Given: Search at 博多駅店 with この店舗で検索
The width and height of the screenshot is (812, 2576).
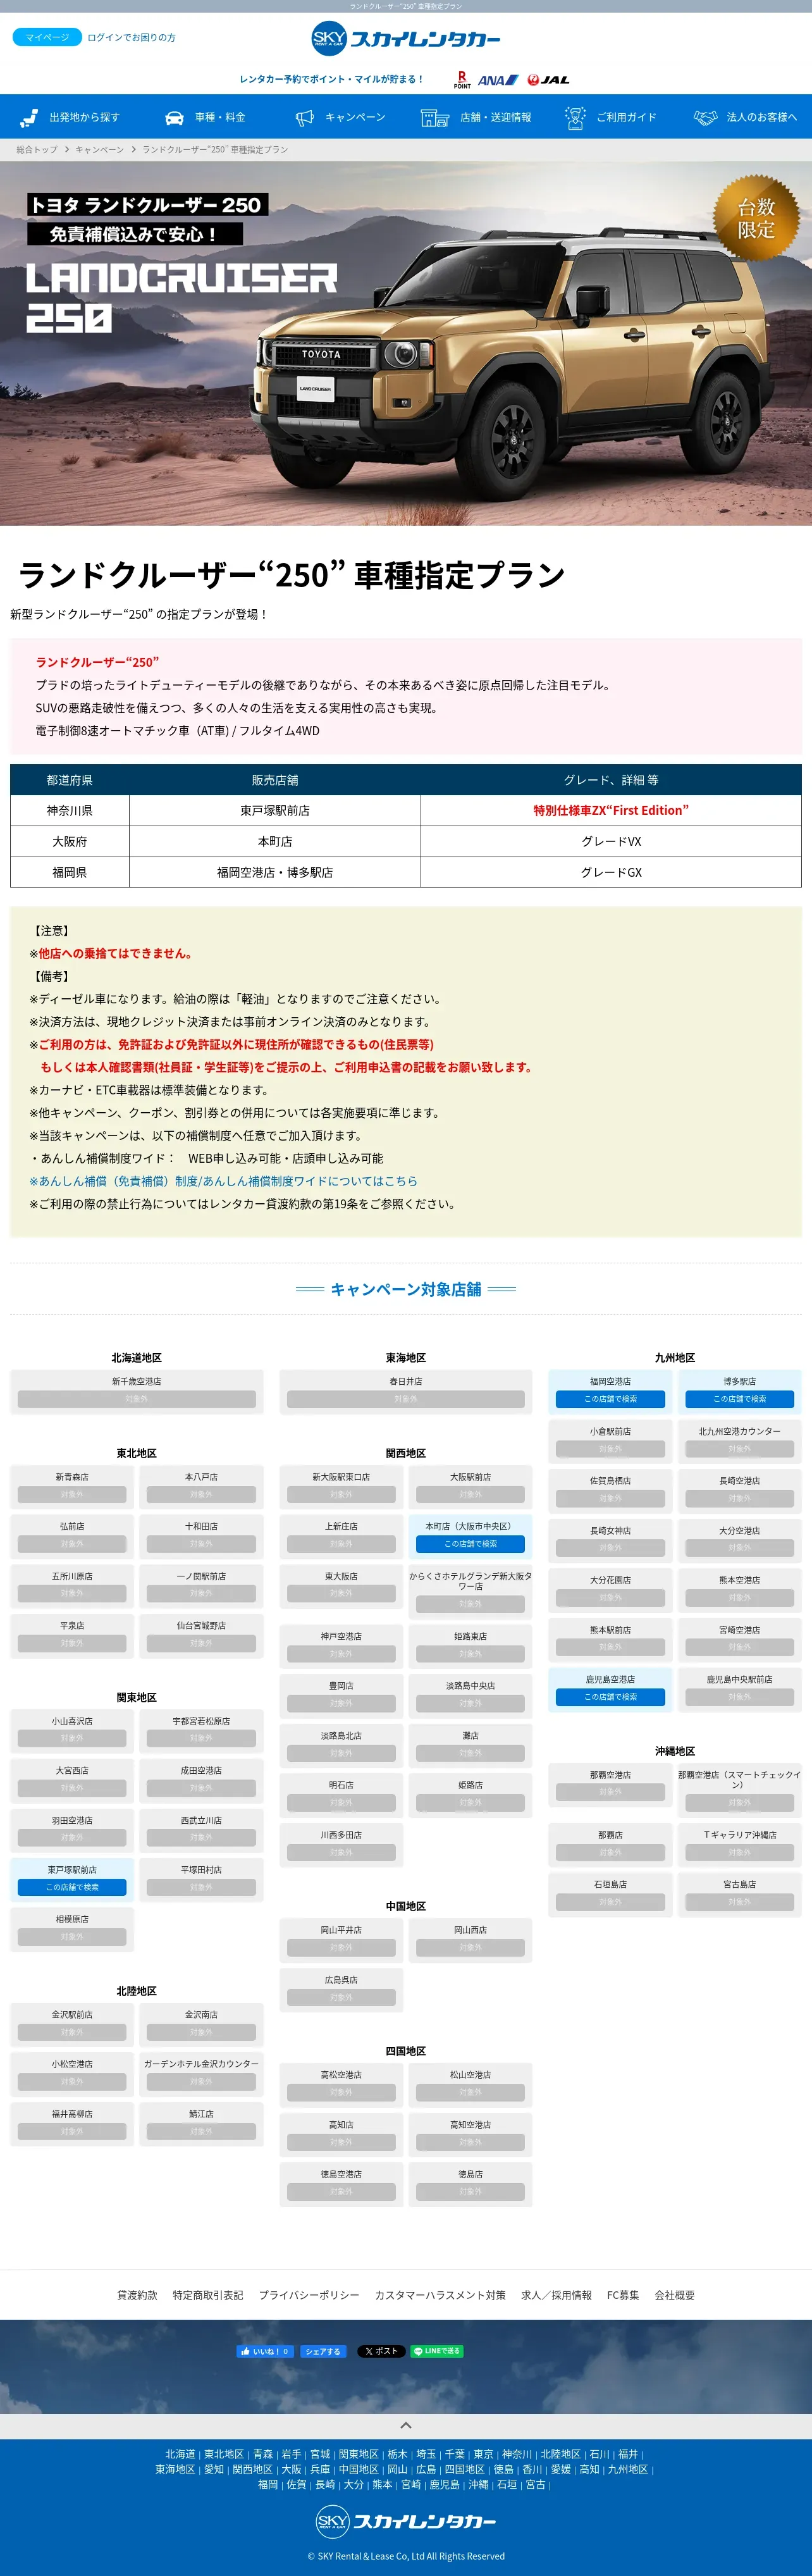Looking at the screenshot, I should coord(739,1399).
